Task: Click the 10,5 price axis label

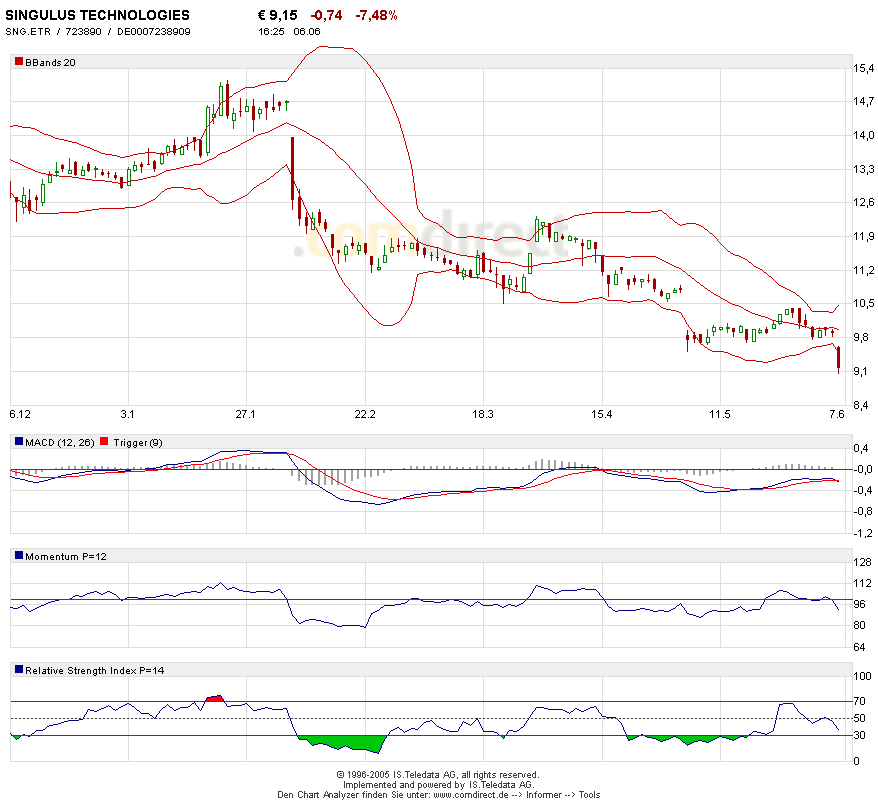Action: pos(863,303)
